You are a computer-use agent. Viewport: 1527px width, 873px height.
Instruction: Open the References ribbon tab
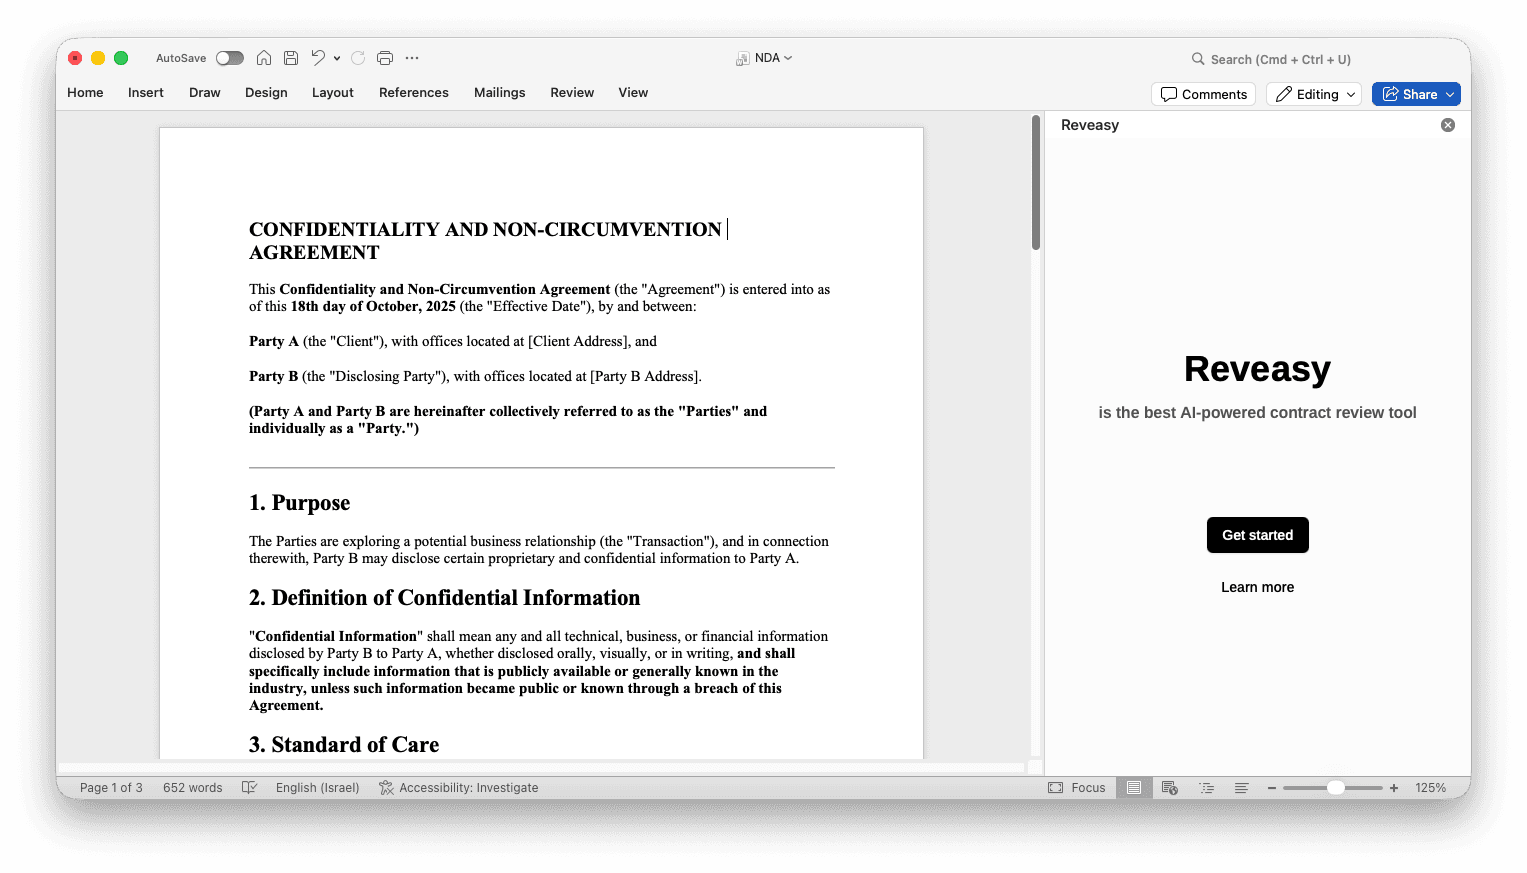pyautogui.click(x=413, y=93)
